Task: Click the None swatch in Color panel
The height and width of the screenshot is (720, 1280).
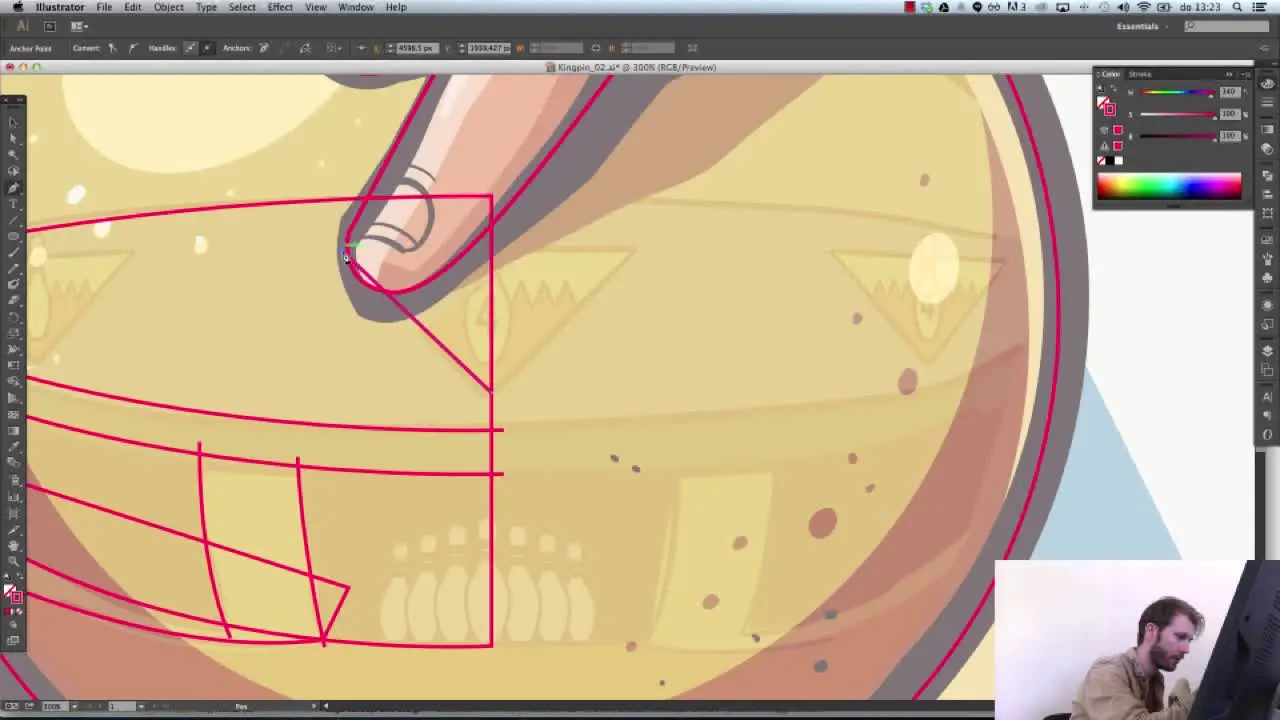Action: click(1102, 161)
